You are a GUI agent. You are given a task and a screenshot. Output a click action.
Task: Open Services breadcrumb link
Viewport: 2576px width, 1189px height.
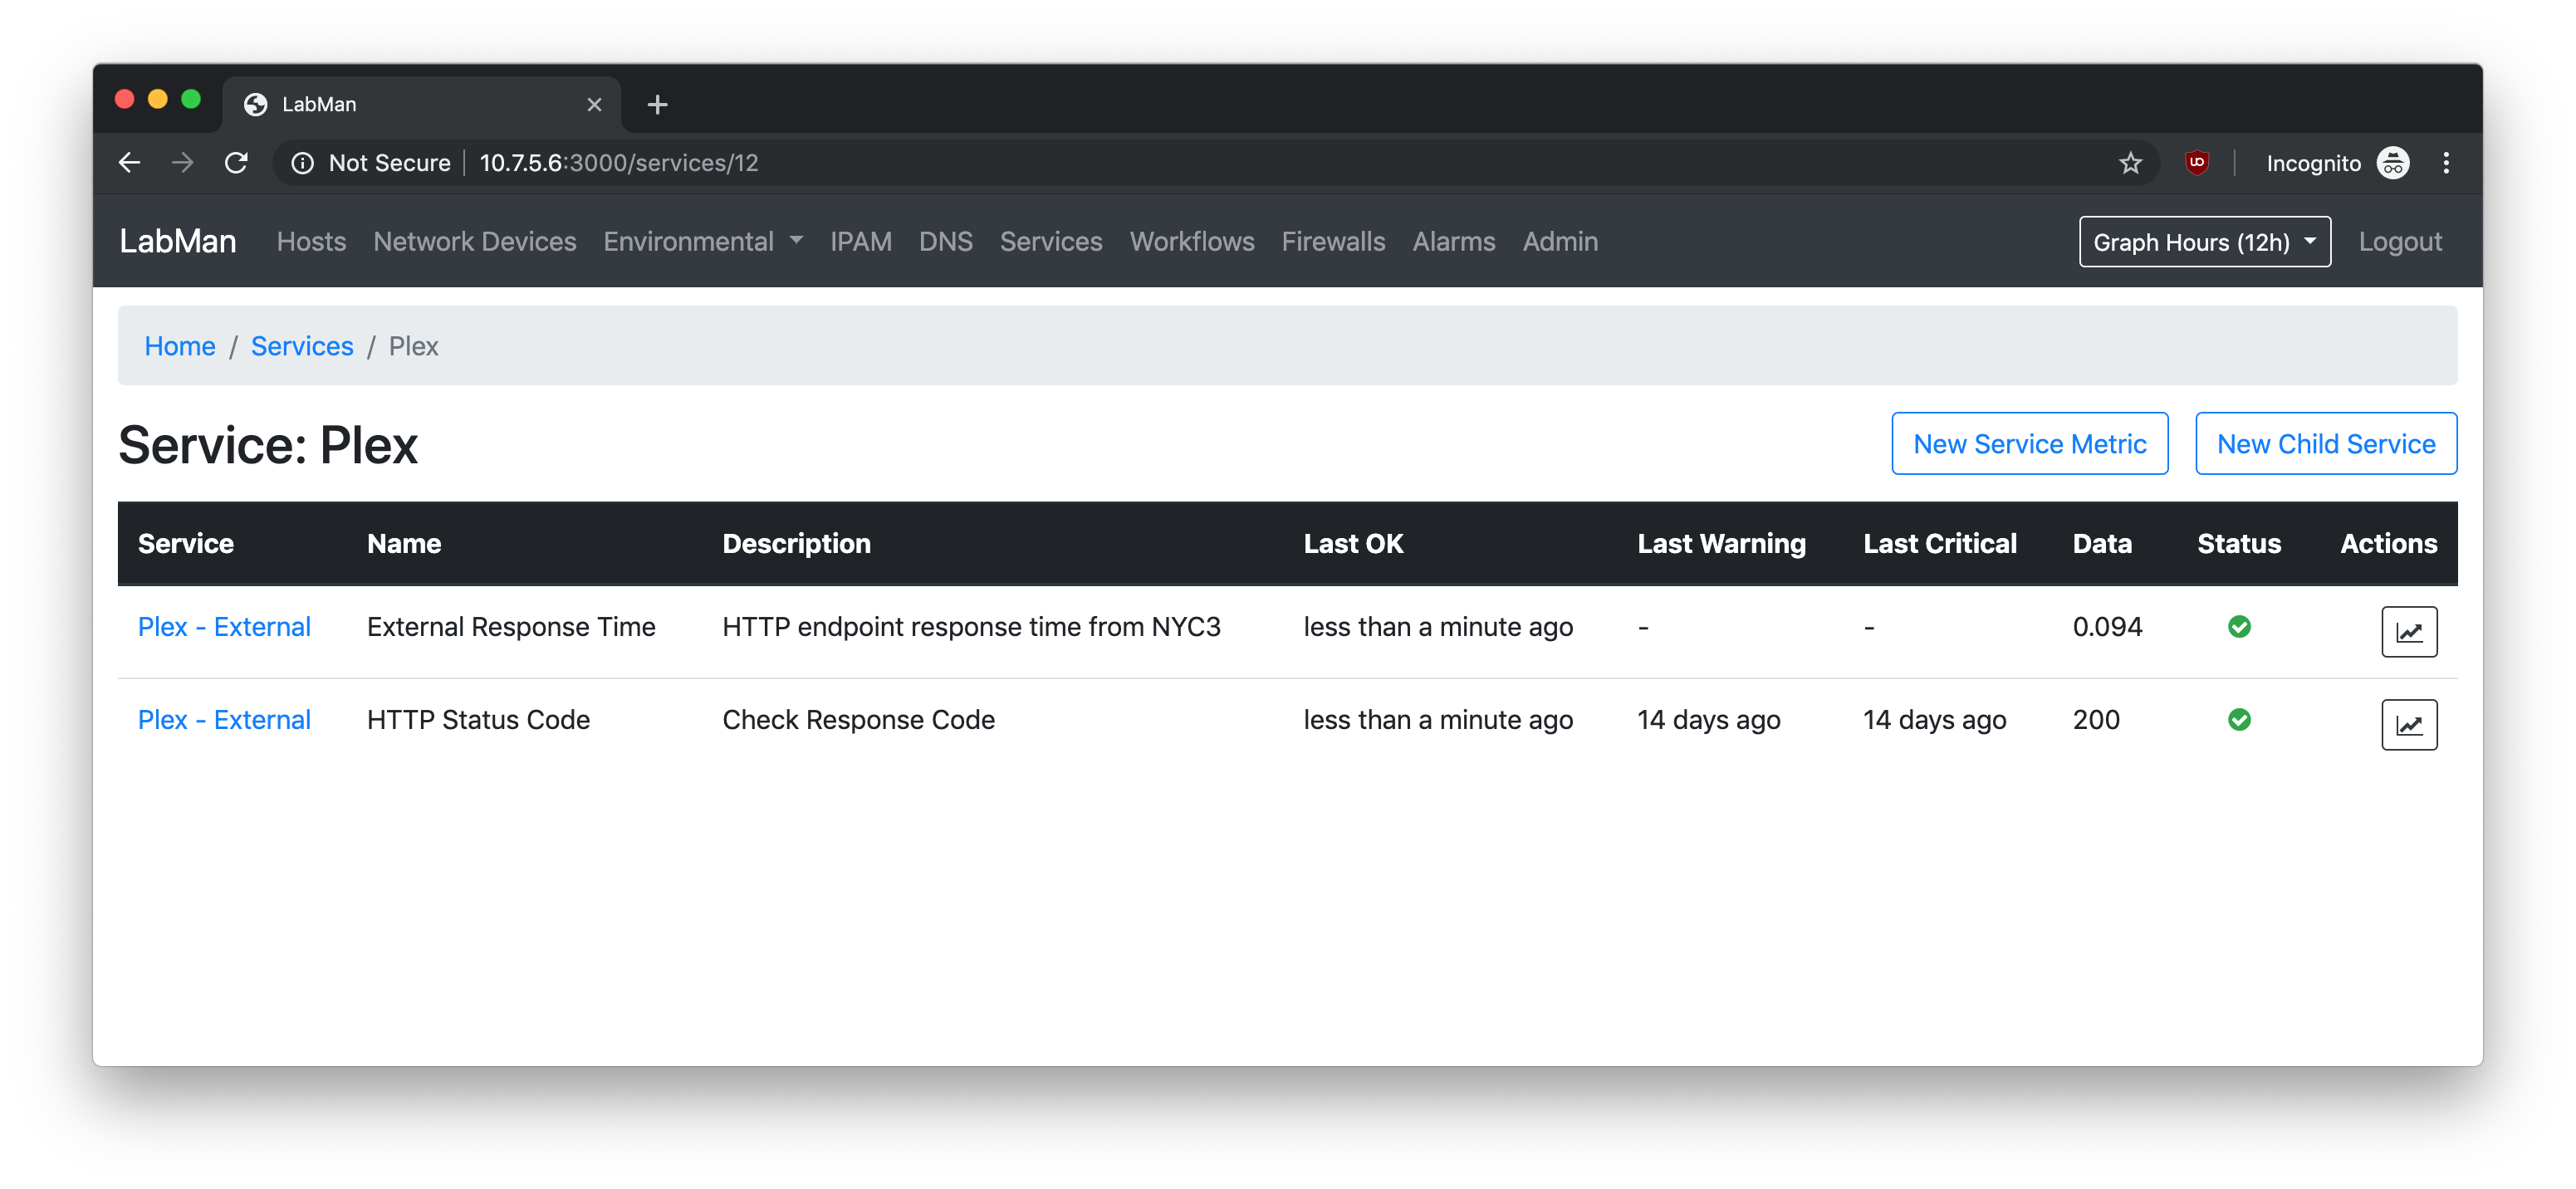point(301,346)
